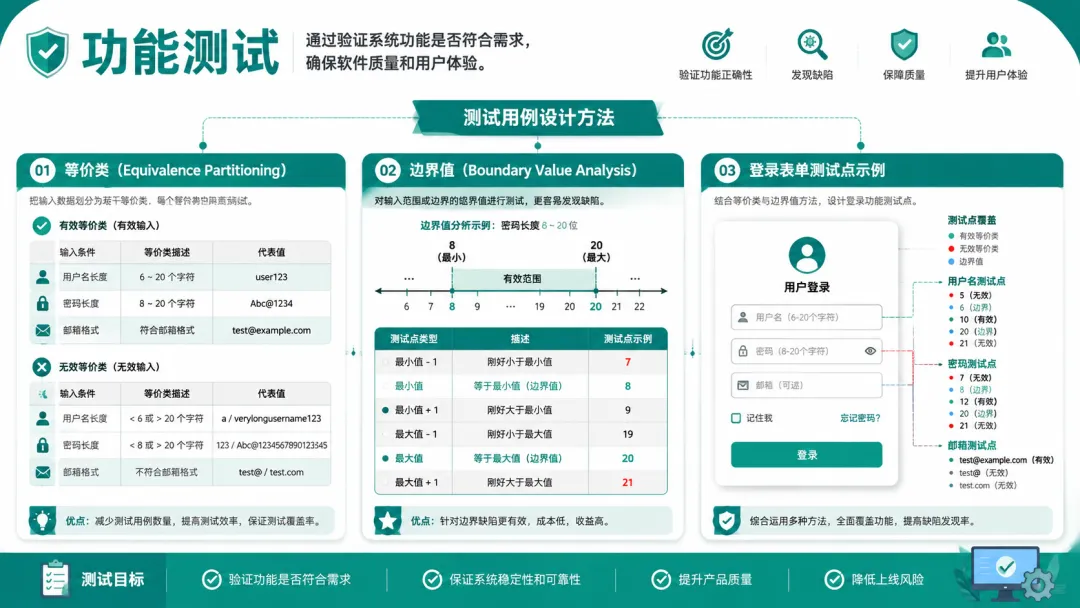Click the magnifier bug icon above 发现缺陷
Screen dimensions: 1080x608
[x=812, y=45]
